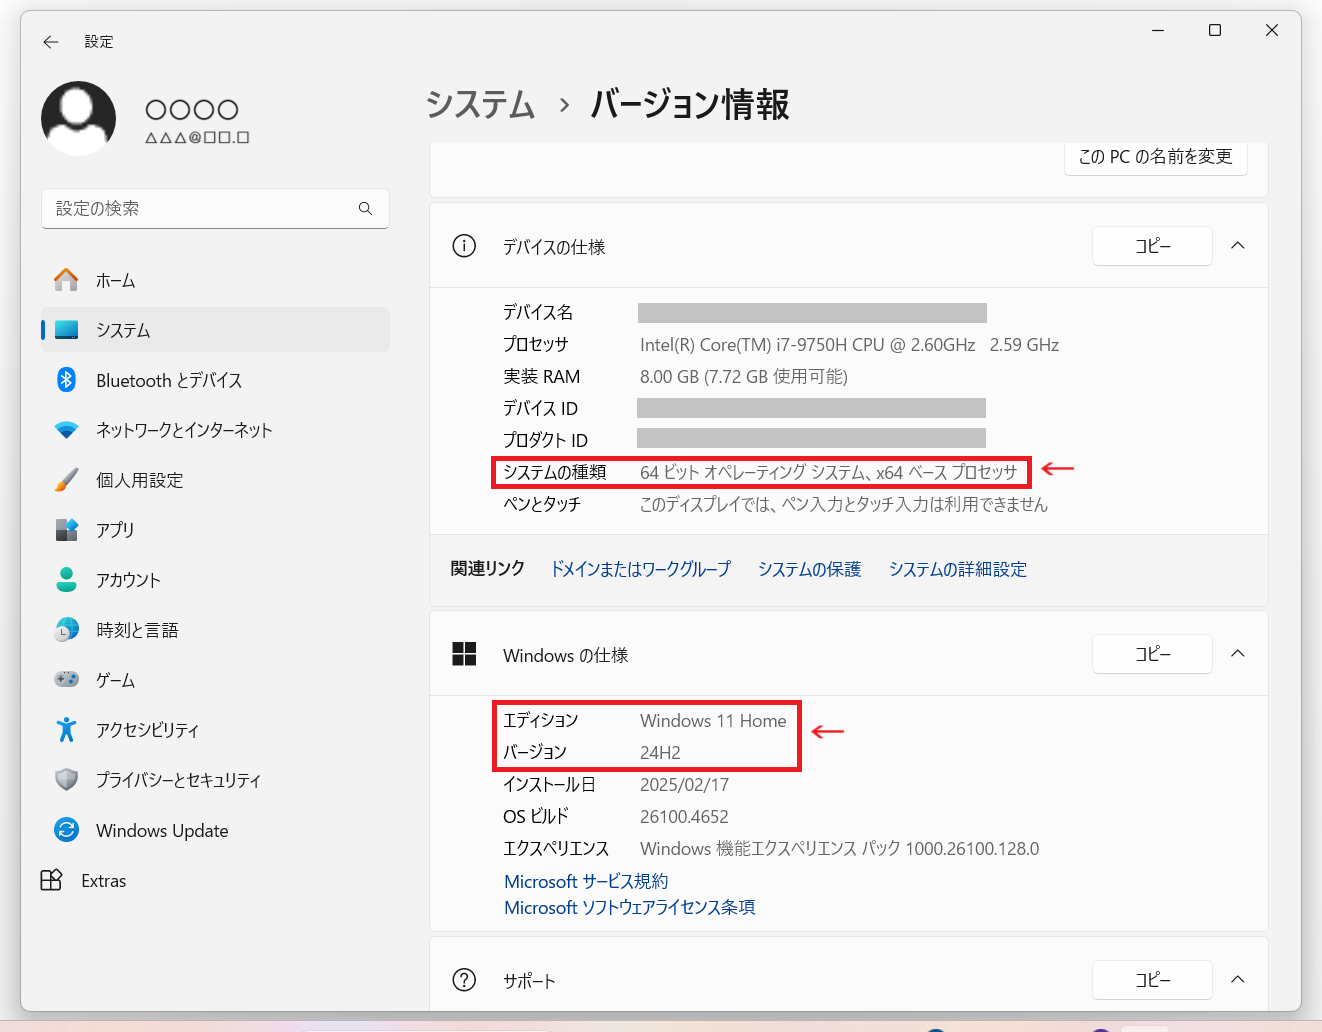Screen dimensions: 1322x1032
Task: Open Bluetooth とデバイス settings
Action: (215, 380)
